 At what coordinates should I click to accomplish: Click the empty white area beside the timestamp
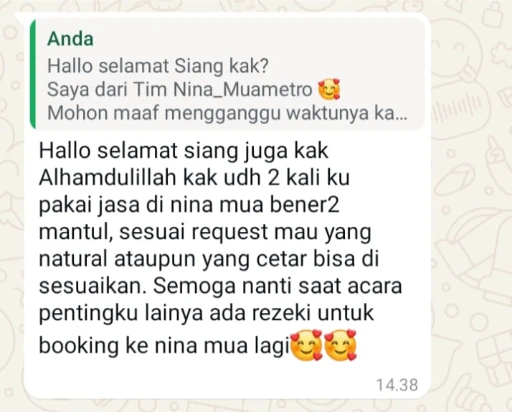(200, 385)
